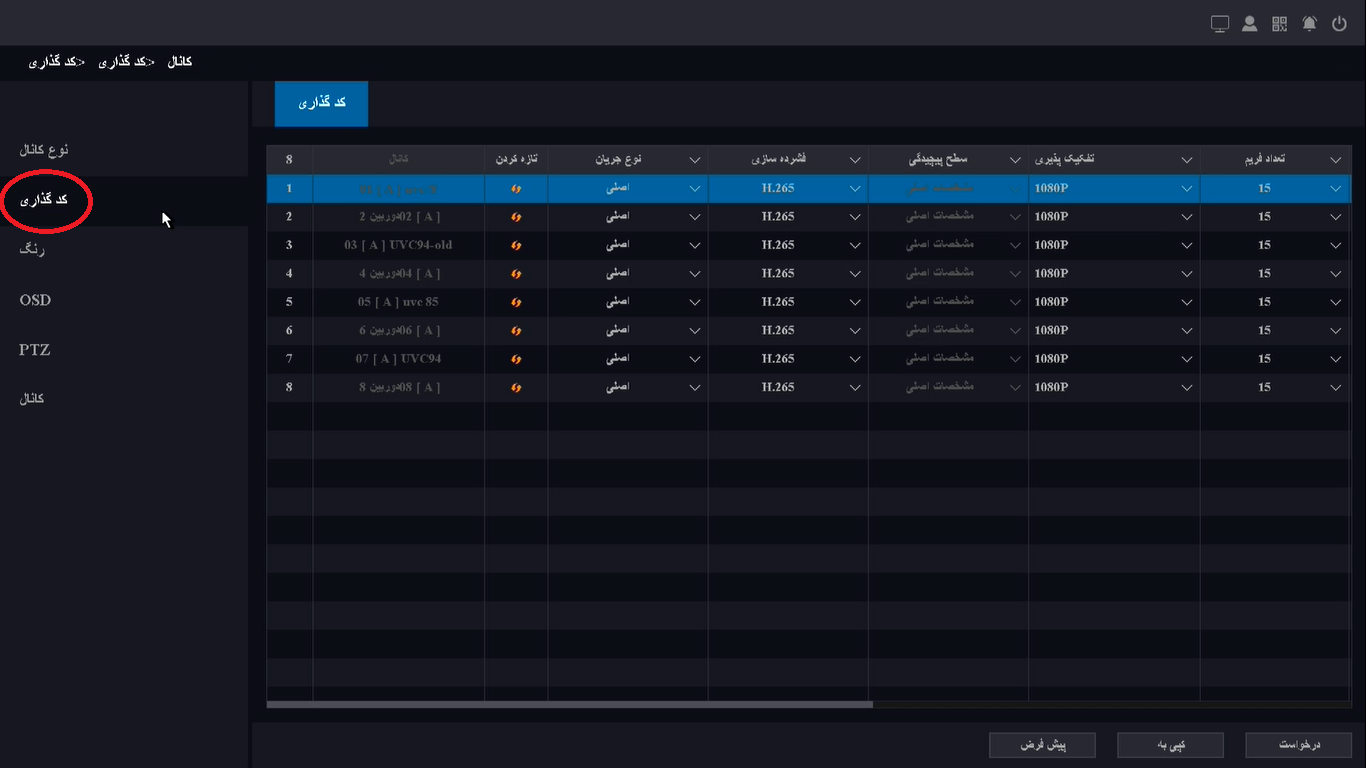Open the کد گذاری tab

coord(321,104)
